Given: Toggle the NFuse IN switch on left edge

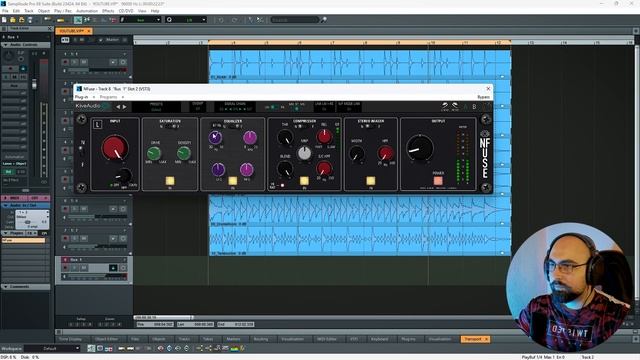Looking at the screenshot, I should (82, 152).
